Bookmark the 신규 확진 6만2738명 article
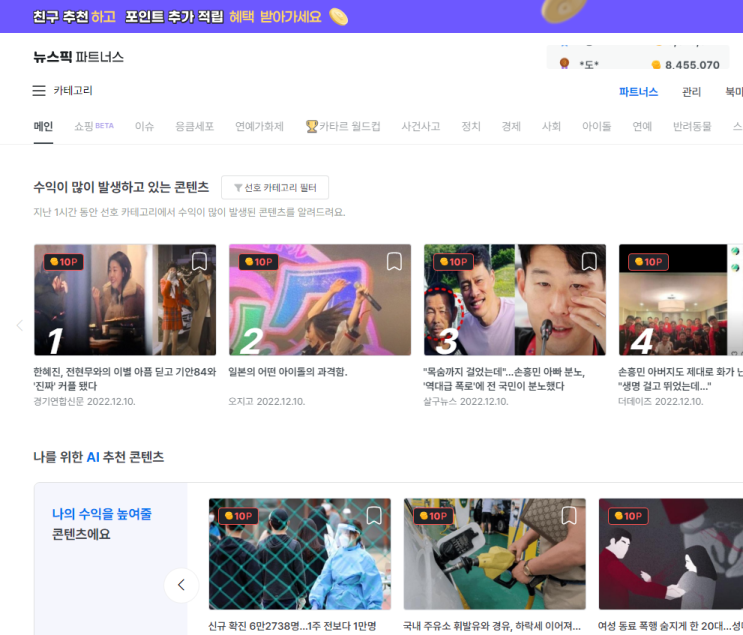The image size is (743, 635). coord(374,515)
